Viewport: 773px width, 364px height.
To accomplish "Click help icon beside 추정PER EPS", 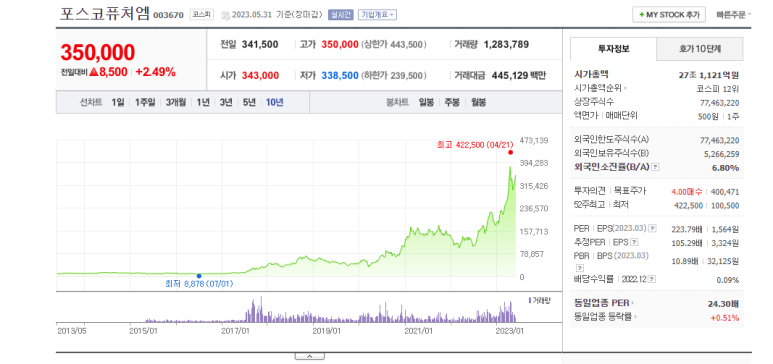I will tap(634, 242).
